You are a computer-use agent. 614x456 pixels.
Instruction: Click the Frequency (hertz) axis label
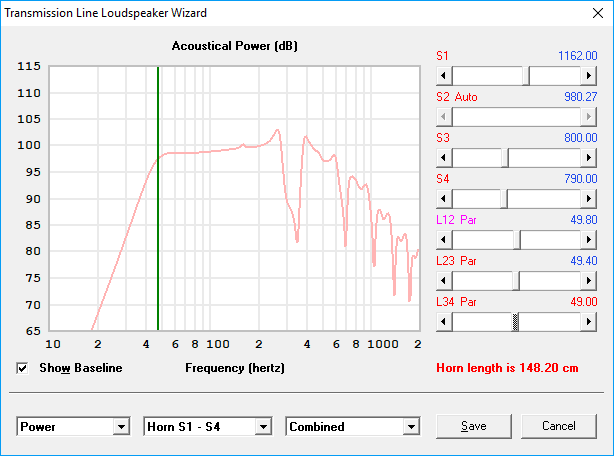(x=235, y=368)
